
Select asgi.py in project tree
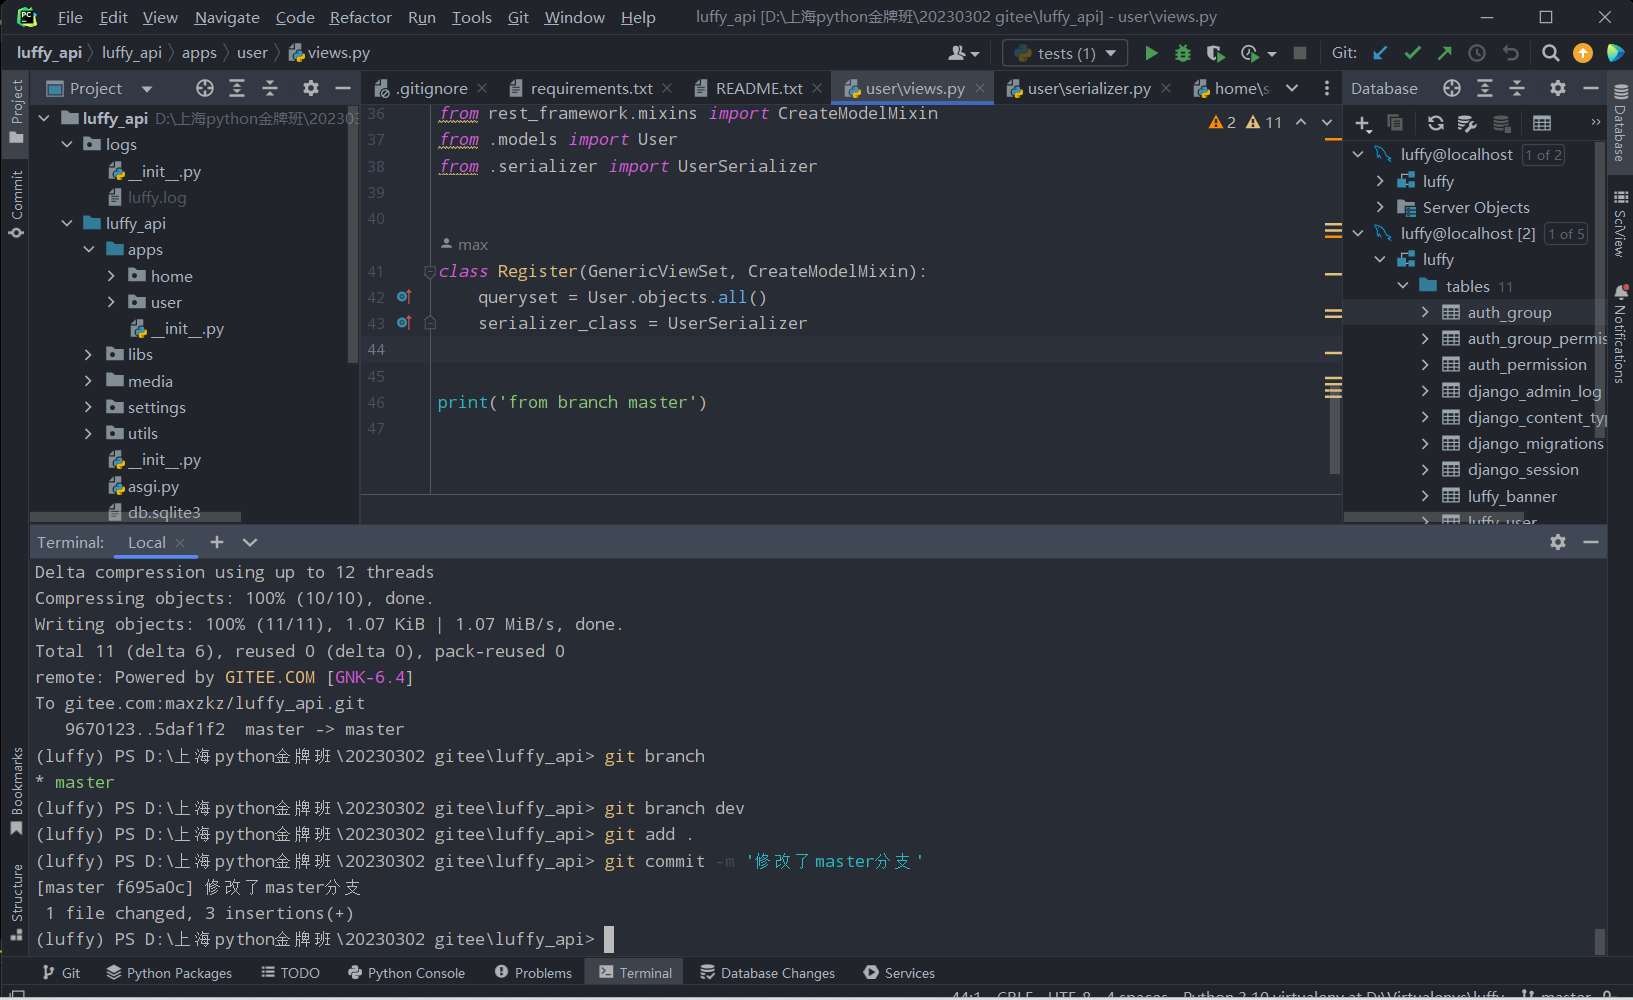(x=153, y=486)
